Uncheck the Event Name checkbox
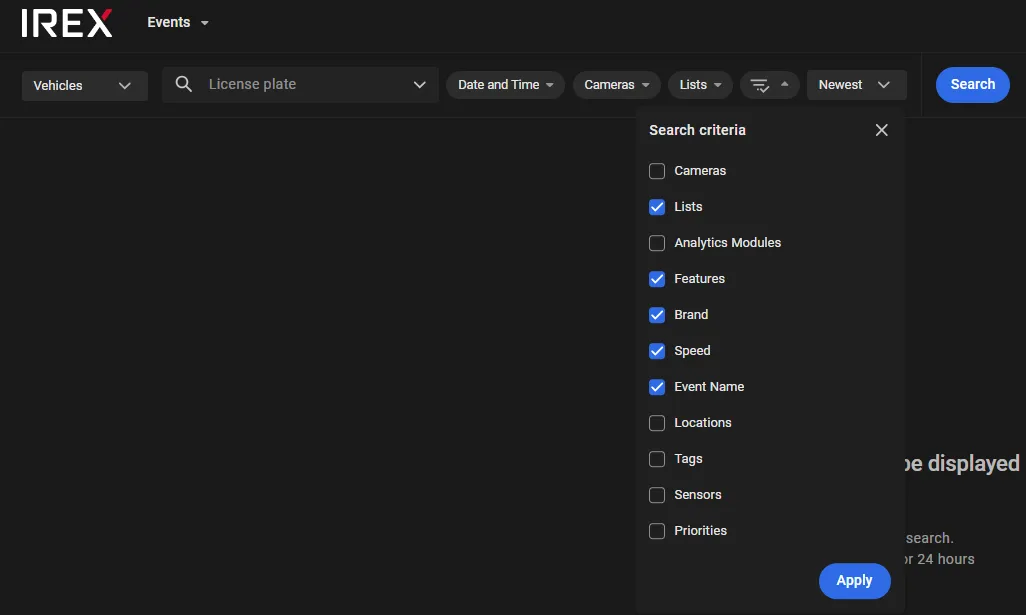Image resolution: width=1026 pixels, height=615 pixels. point(657,387)
